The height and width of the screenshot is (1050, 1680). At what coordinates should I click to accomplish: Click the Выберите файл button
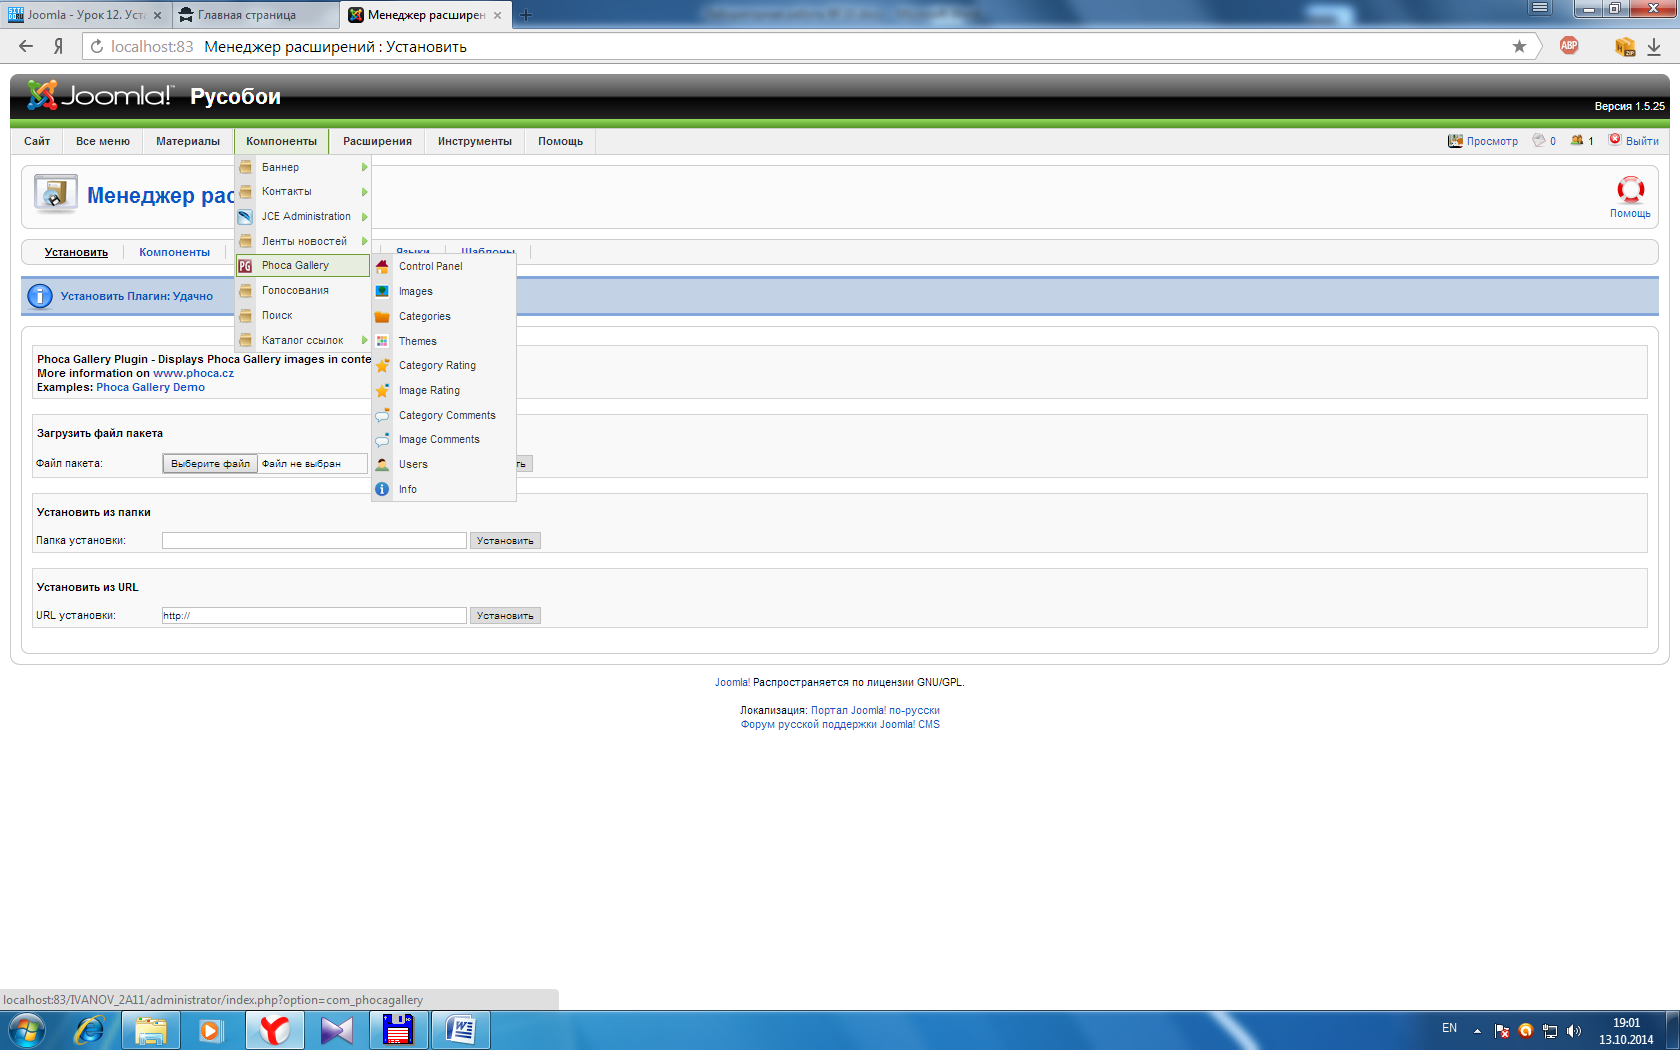(210, 464)
